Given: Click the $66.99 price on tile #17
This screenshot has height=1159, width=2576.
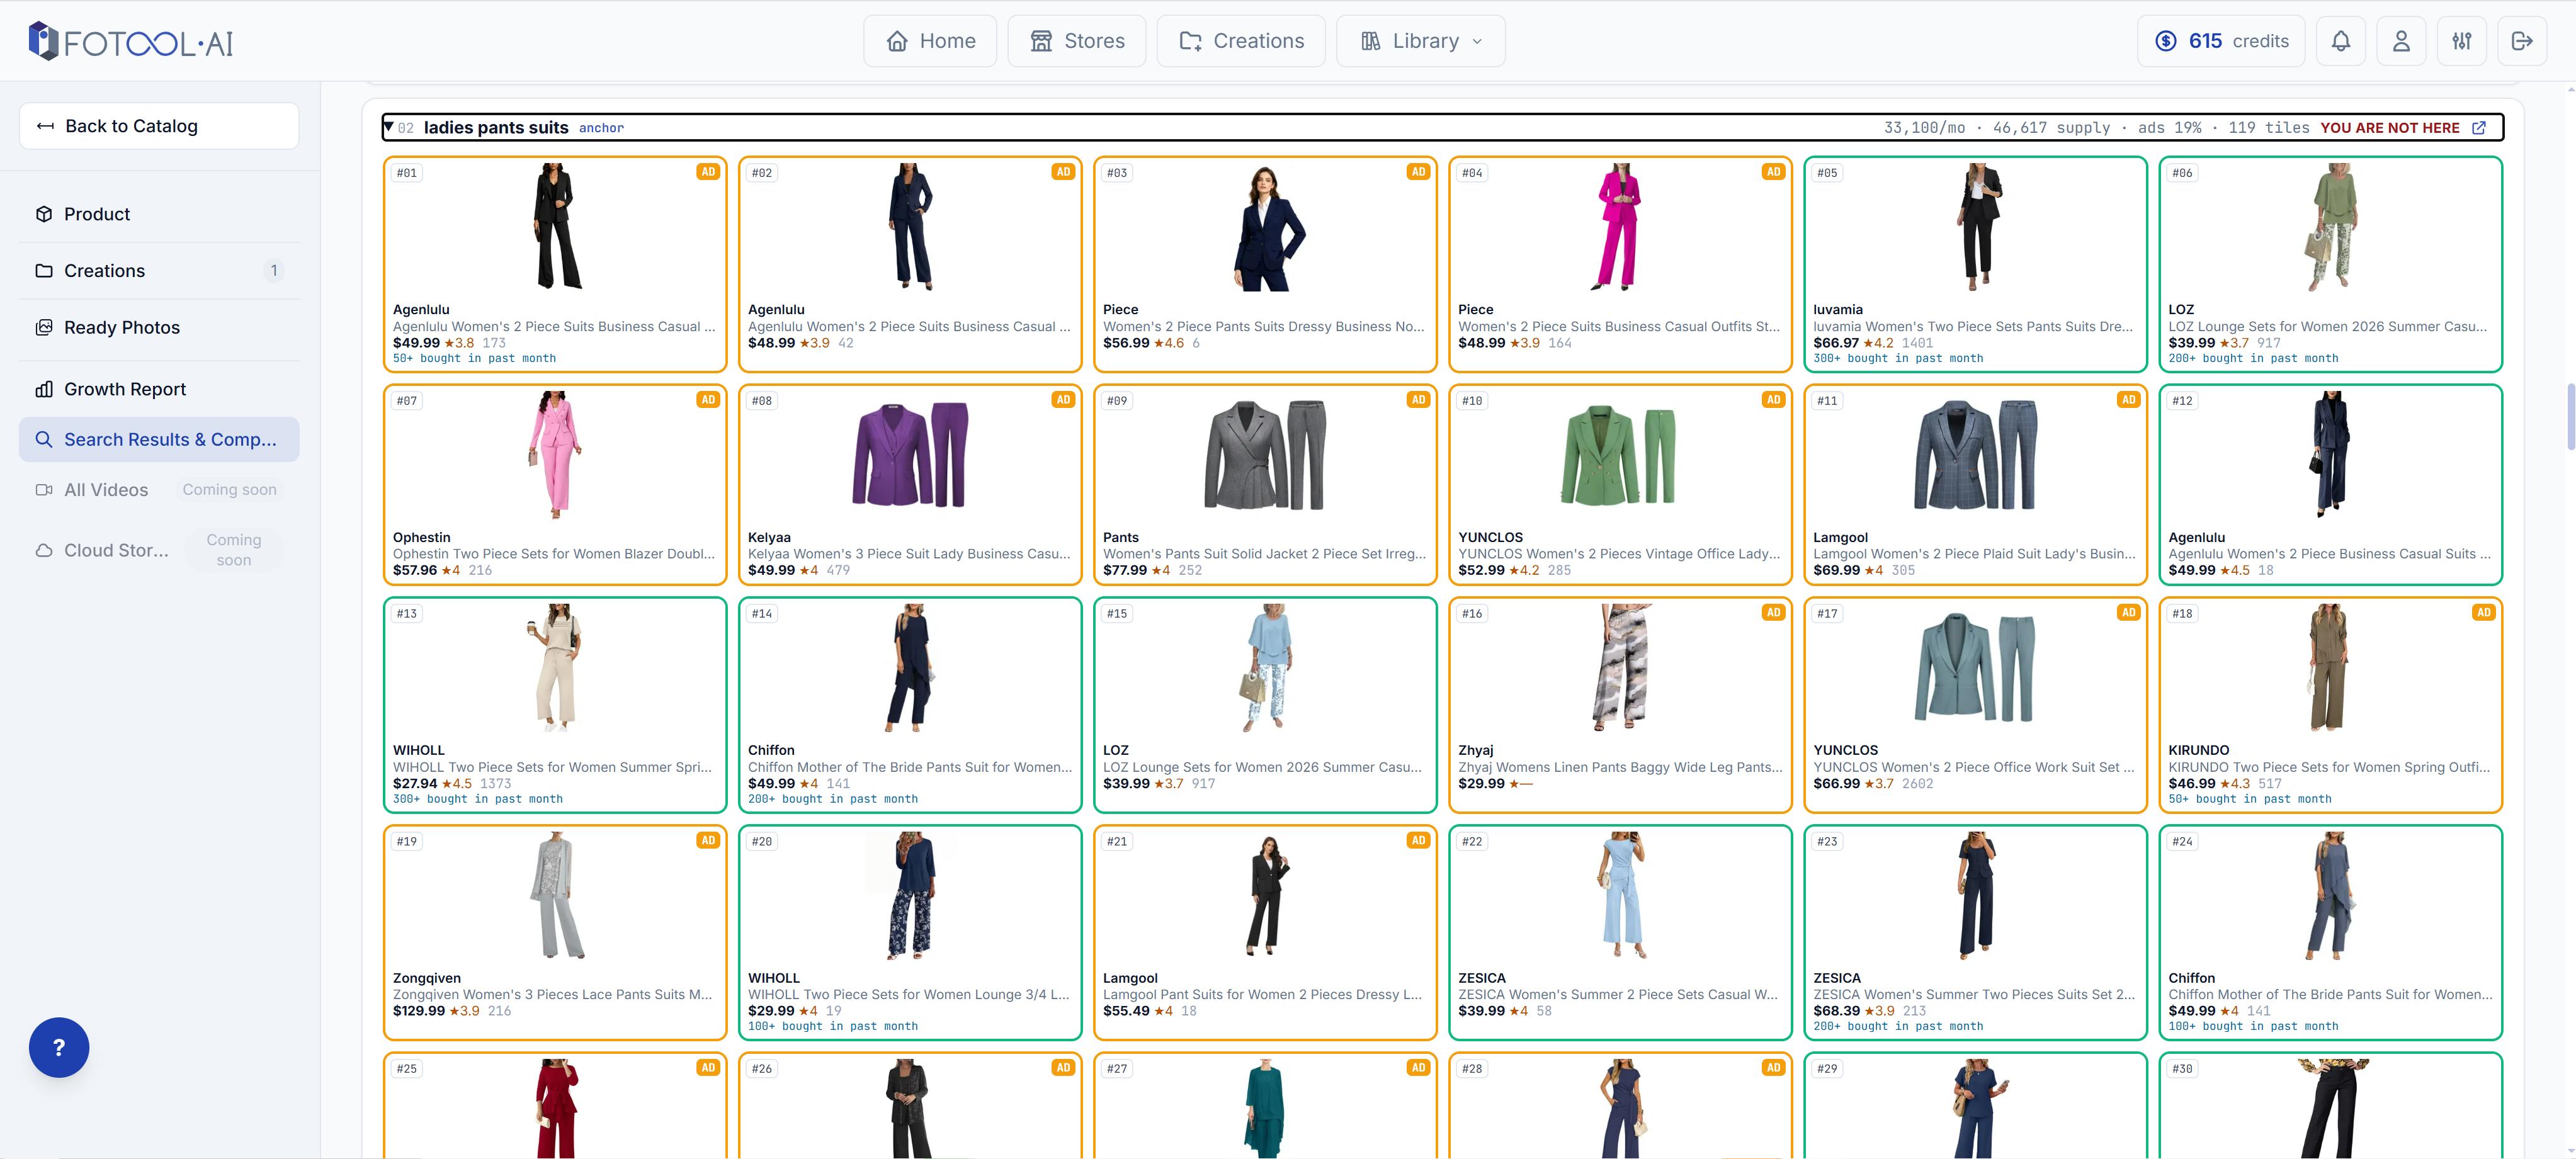Looking at the screenshot, I should tap(1835, 783).
